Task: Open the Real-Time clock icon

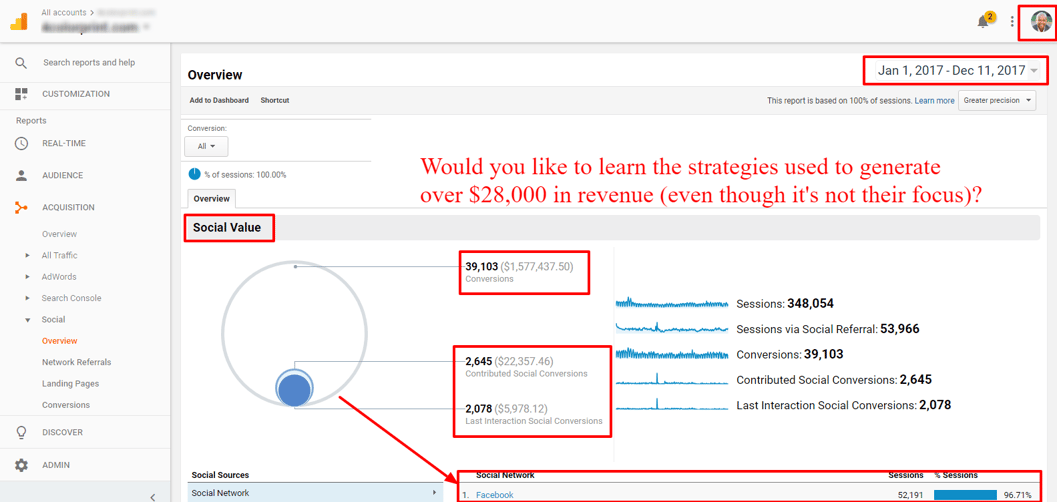Action: click(x=21, y=143)
